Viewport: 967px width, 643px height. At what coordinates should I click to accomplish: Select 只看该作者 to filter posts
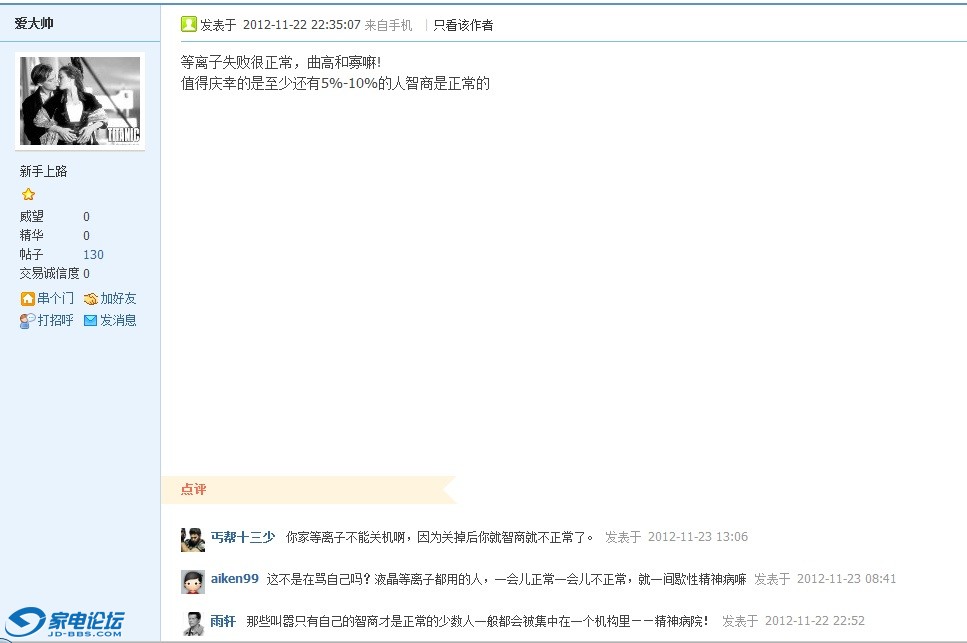[x=463, y=25]
